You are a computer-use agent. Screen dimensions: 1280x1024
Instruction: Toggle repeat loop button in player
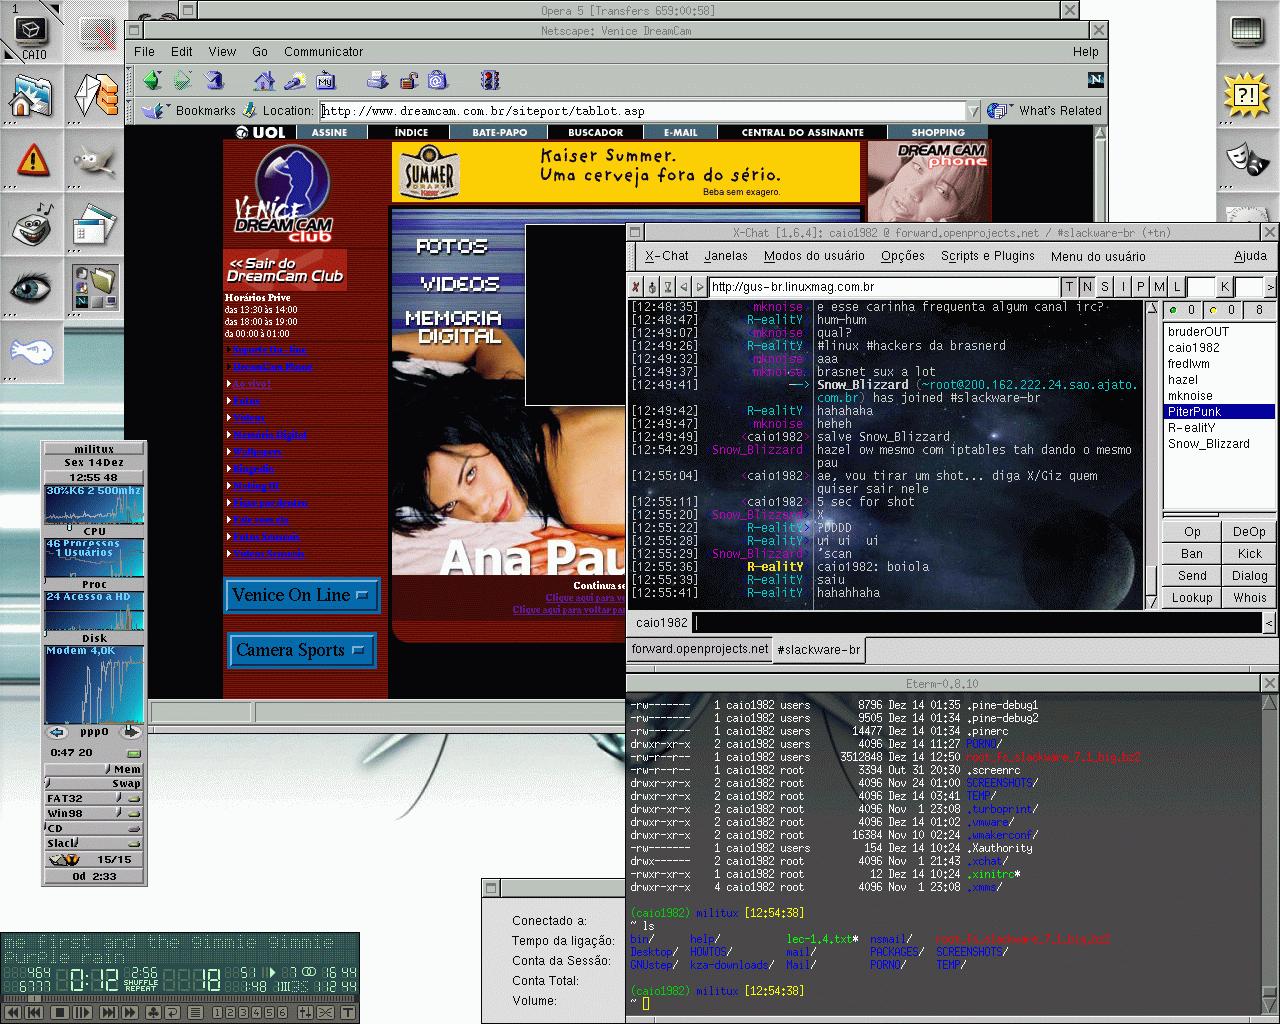(172, 1012)
